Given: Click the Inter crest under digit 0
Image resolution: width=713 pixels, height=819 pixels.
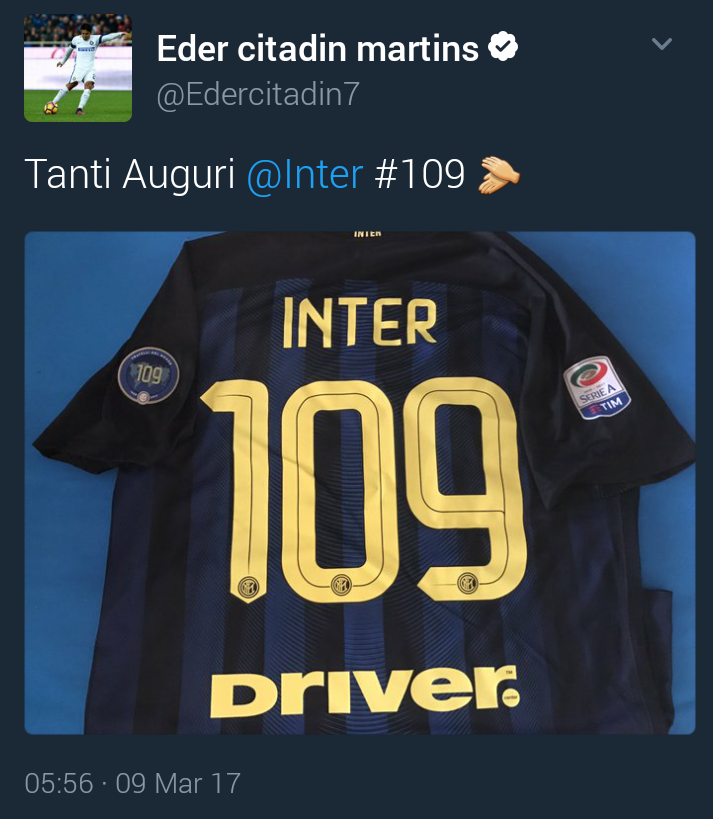Looking at the screenshot, I should pos(341,585).
